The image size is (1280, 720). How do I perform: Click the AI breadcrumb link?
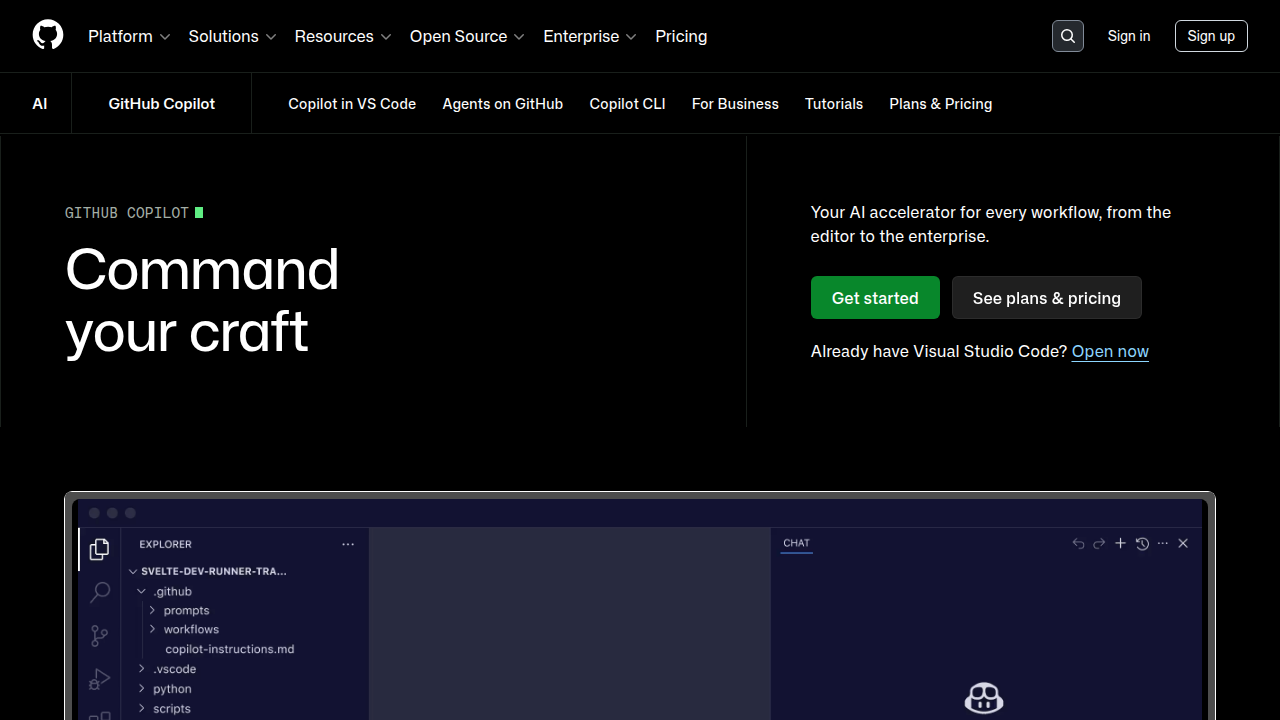[x=40, y=104]
